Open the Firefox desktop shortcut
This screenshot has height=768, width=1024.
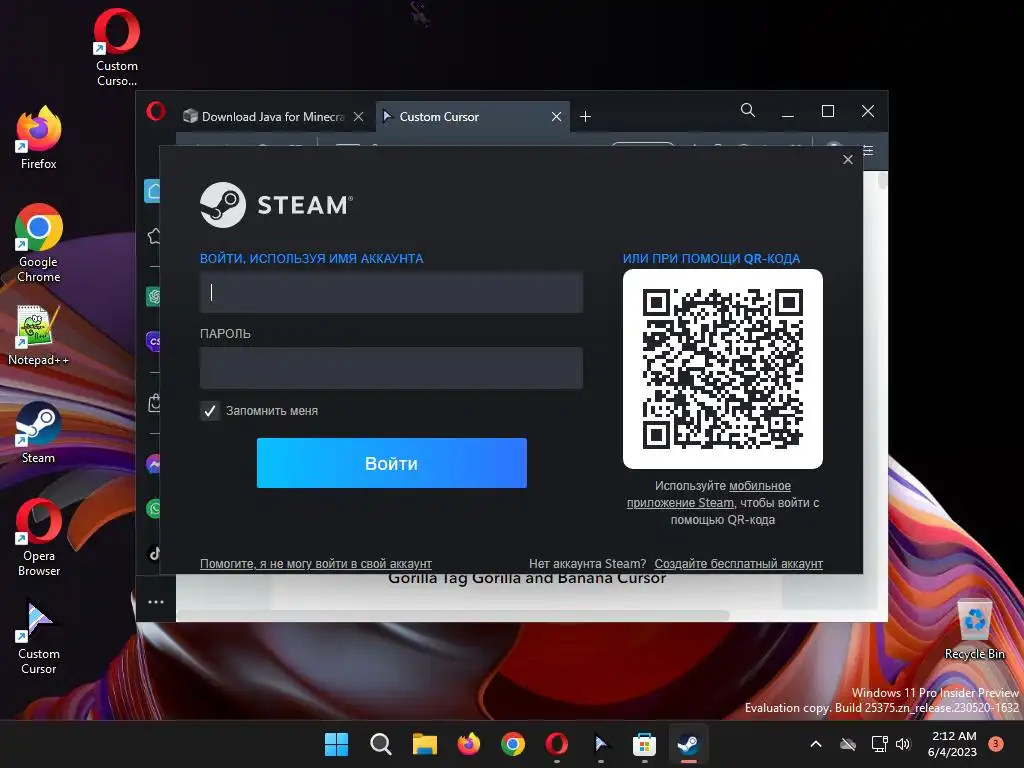[39, 138]
